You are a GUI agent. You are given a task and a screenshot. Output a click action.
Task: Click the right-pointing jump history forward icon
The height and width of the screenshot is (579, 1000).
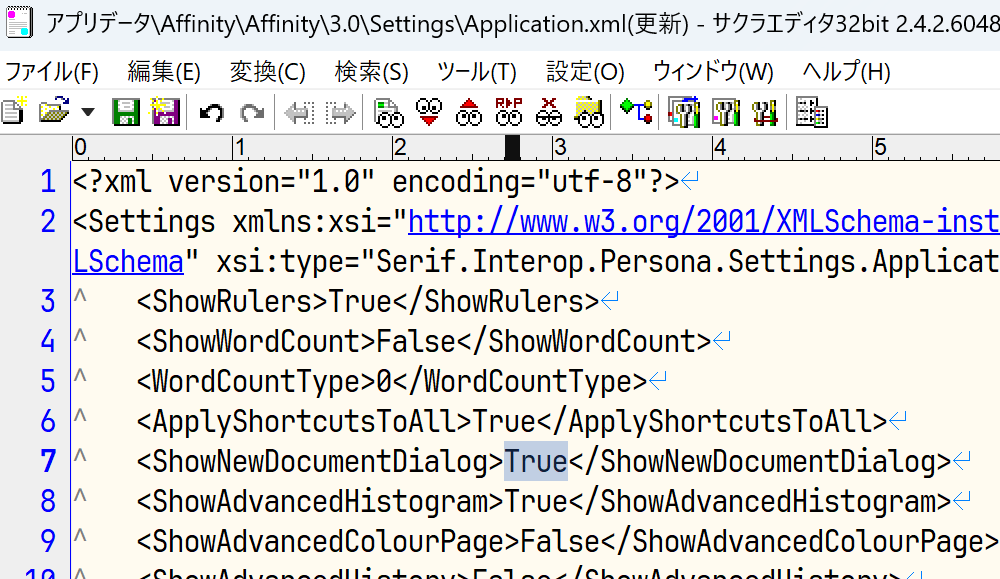tap(341, 113)
